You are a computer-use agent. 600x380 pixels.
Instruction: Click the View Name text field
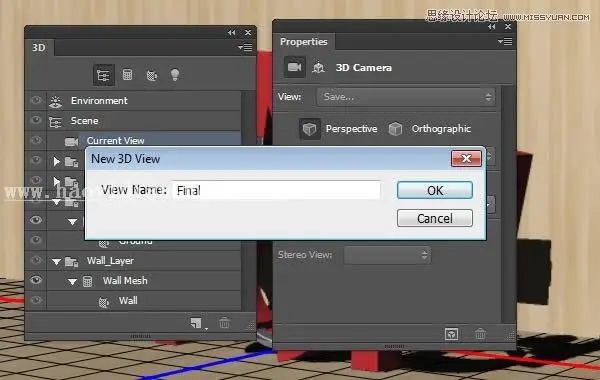coord(276,190)
